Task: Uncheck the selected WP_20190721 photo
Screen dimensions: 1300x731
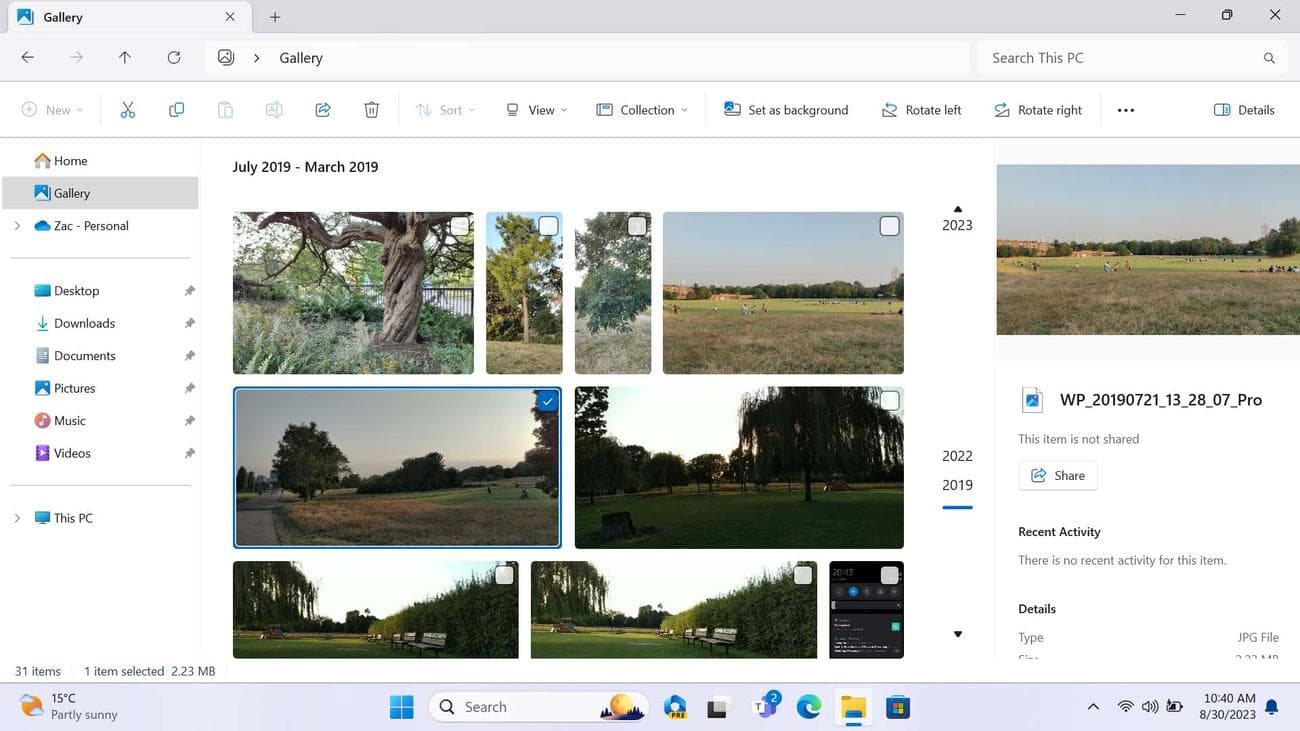Action: tap(547, 401)
